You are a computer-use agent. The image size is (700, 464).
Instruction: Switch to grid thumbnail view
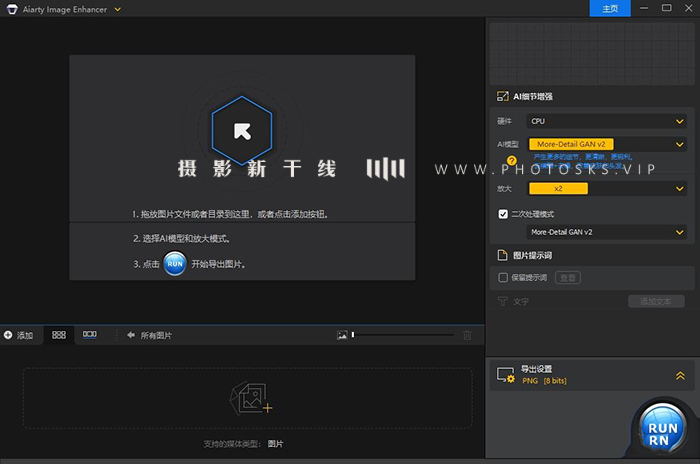tap(58, 335)
